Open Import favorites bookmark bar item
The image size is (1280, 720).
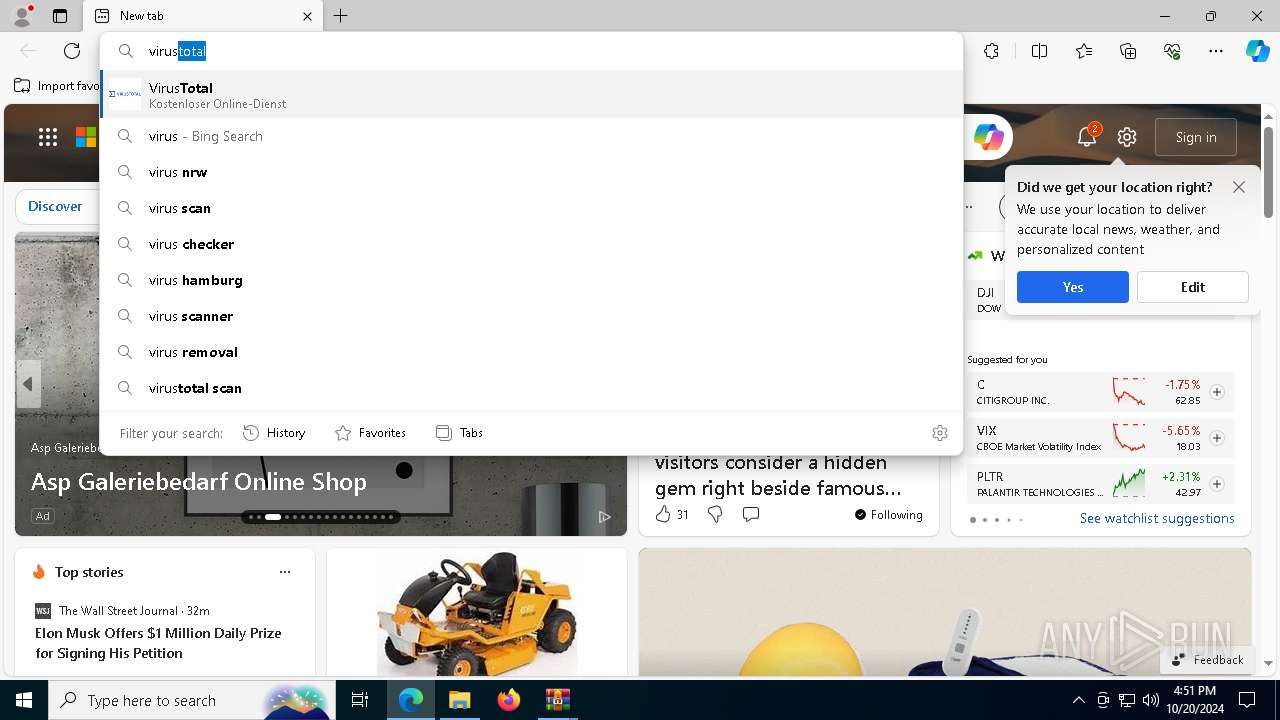click(x=57, y=86)
